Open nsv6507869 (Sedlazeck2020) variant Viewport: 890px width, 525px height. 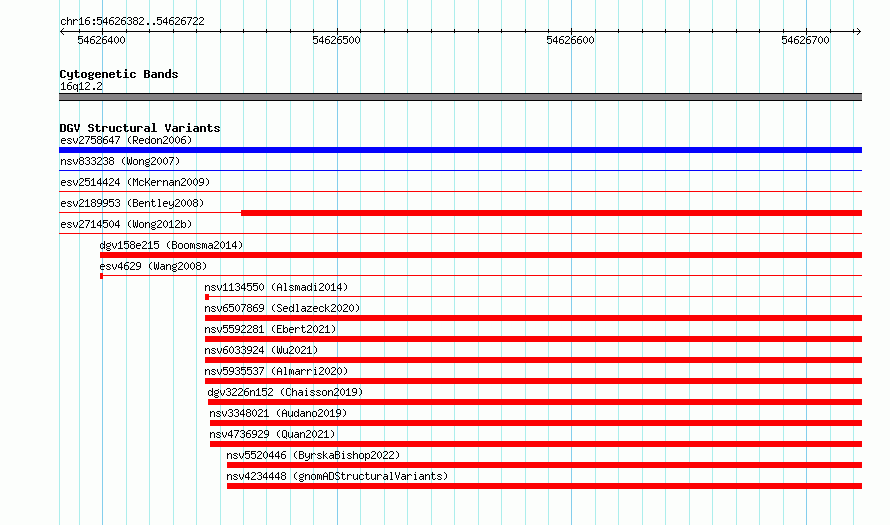[x=282, y=308]
